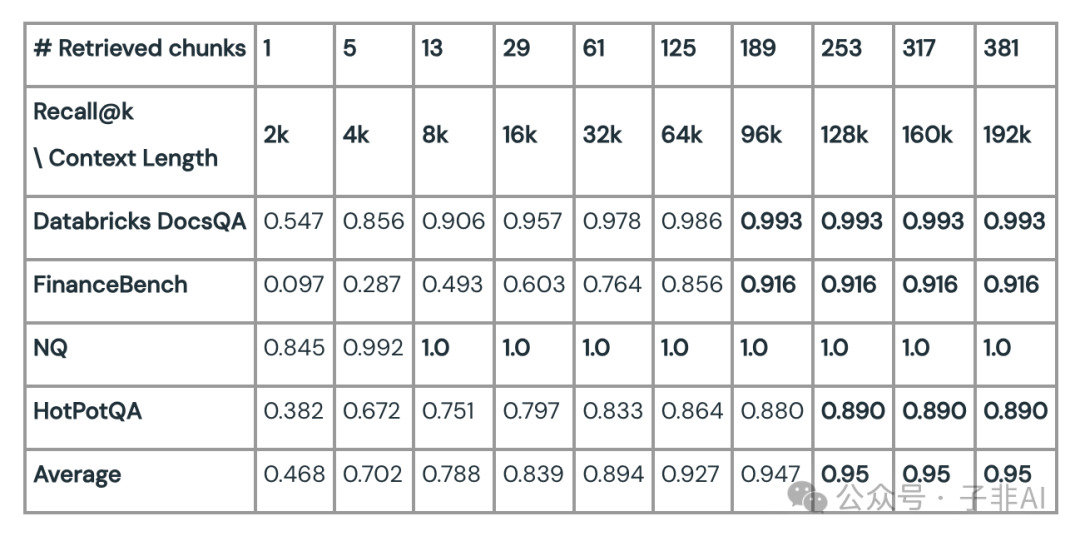Viewport: 1080px width, 541px height.
Task: Click the 0.764 FinanceBench recall value
Action: click(613, 285)
